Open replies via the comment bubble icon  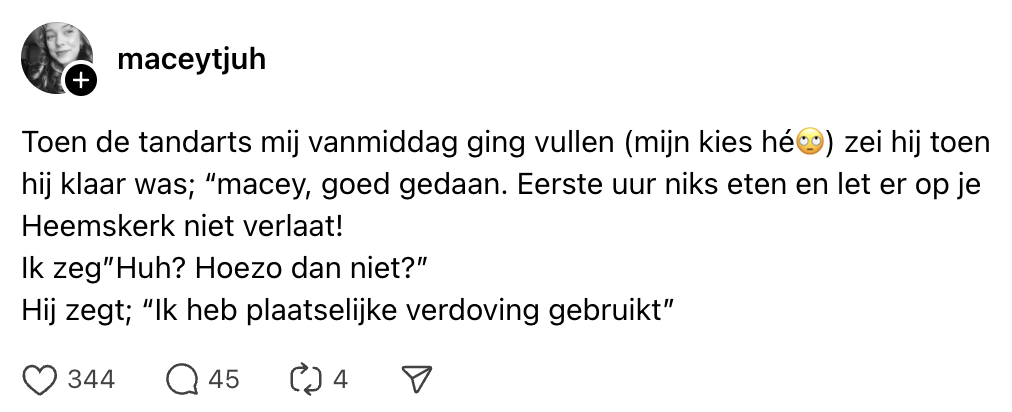tap(183, 379)
